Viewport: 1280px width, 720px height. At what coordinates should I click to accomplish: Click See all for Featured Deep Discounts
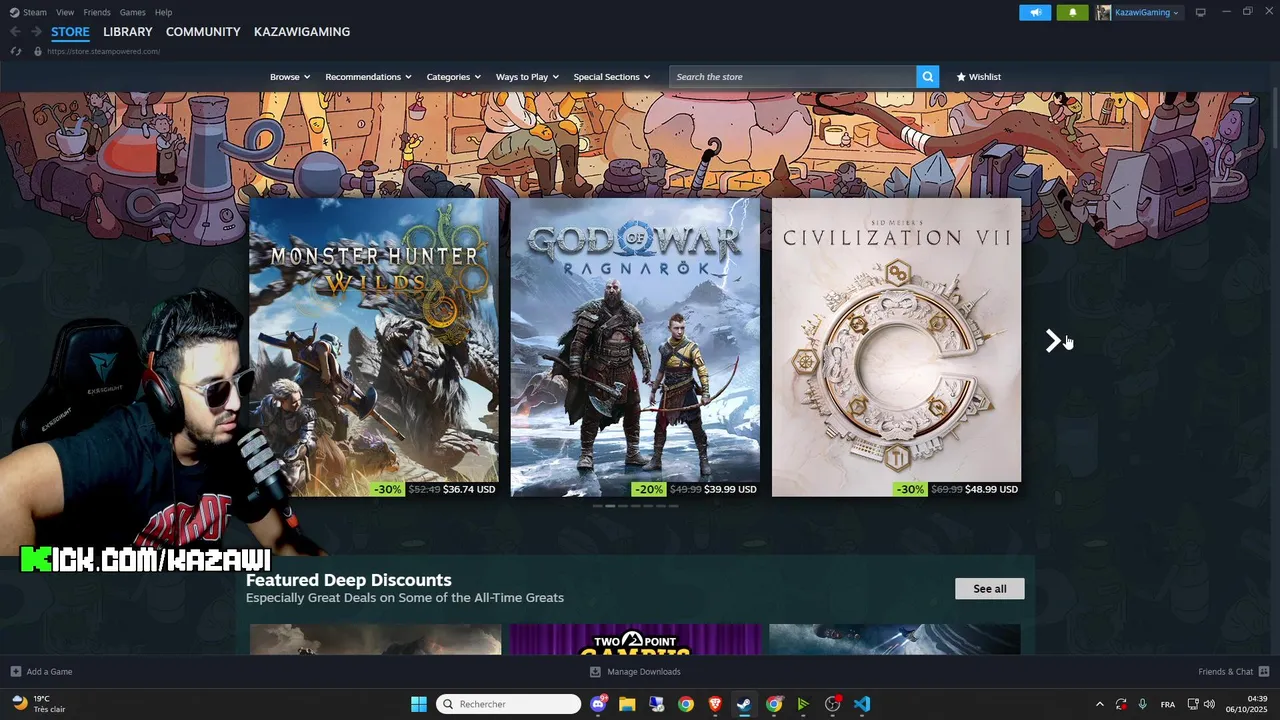pos(990,589)
